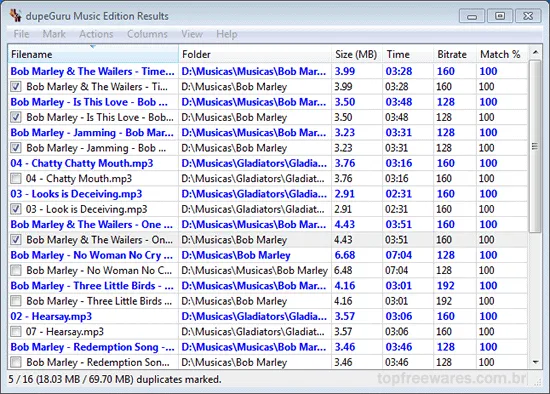Select reference row 'Bob Marley - Jamming - Bob Mar...'
The height and width of the screenshot is (394, 550).
[x=268, y=133]
